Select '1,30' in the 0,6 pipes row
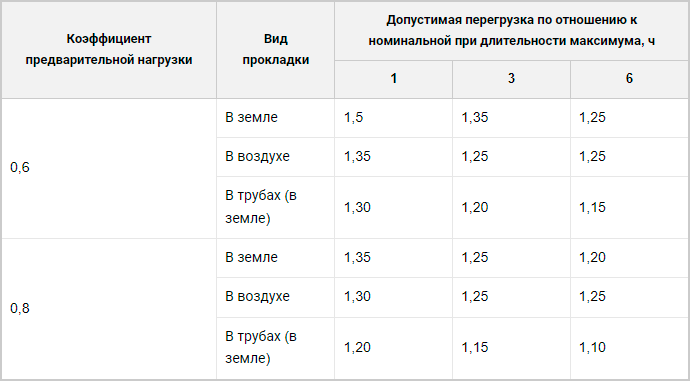 (x=393, y=207)
